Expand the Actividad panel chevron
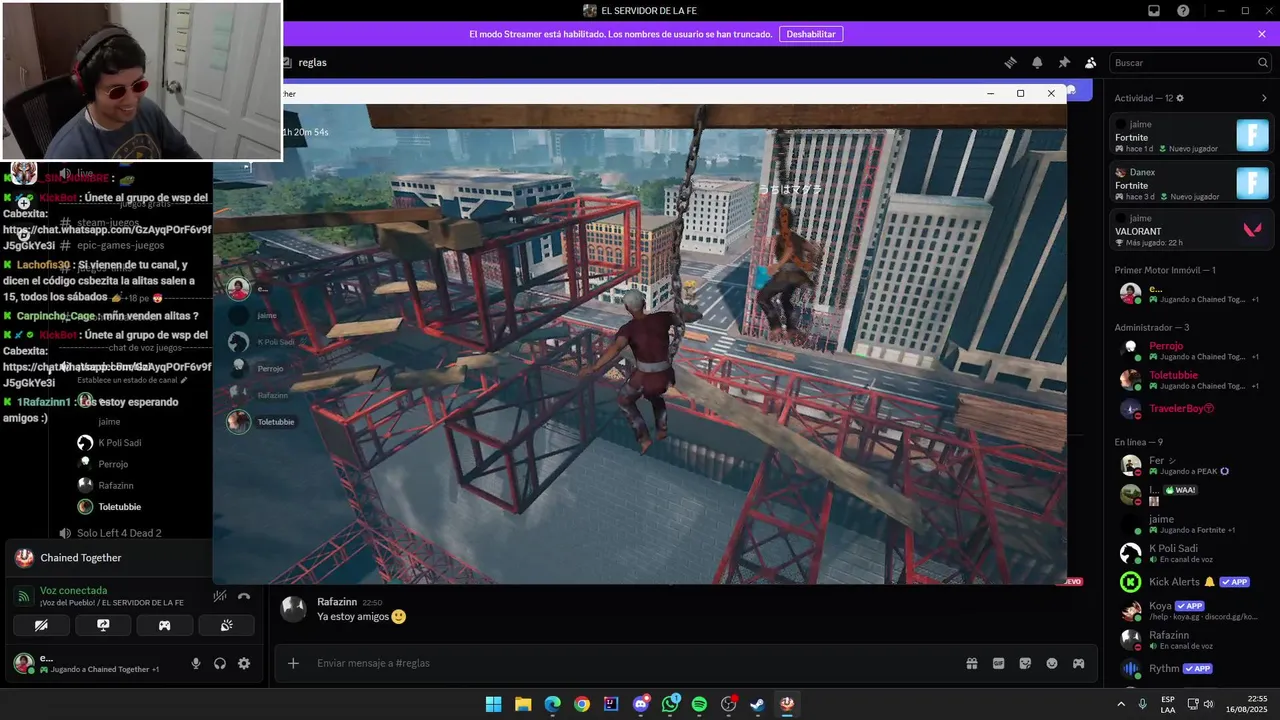The image size is (1280, 720). click(x=1264, y=98)
